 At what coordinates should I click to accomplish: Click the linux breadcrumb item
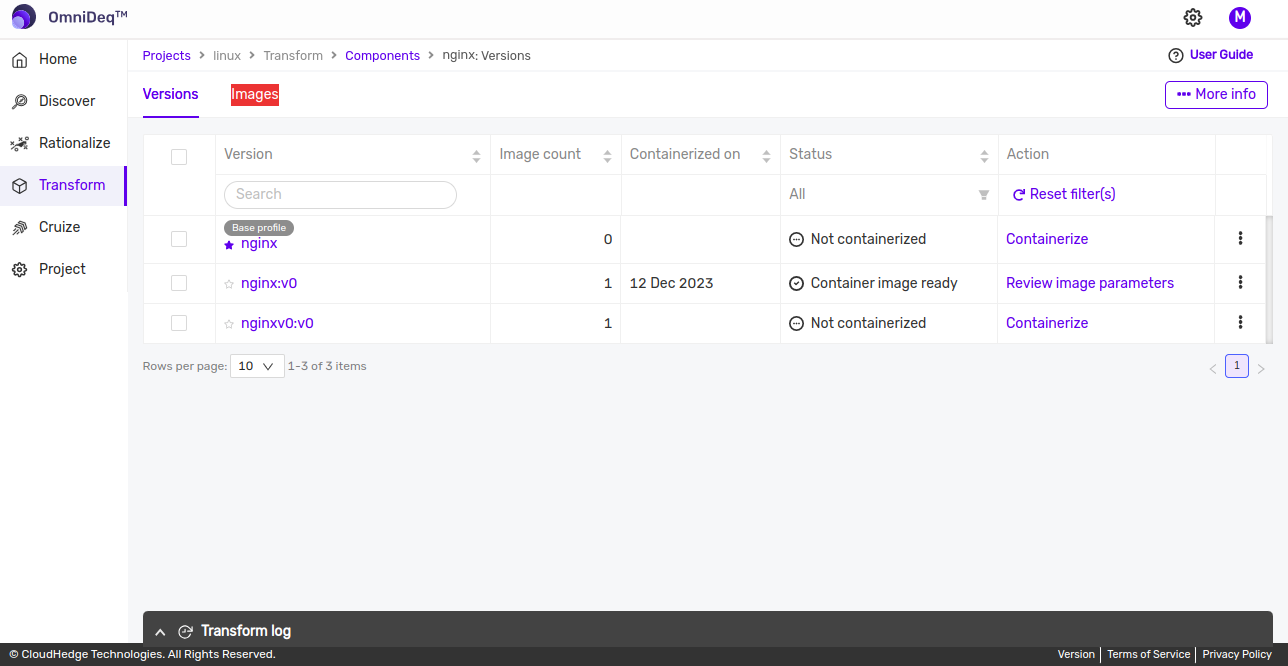click(x=227, y=56)
